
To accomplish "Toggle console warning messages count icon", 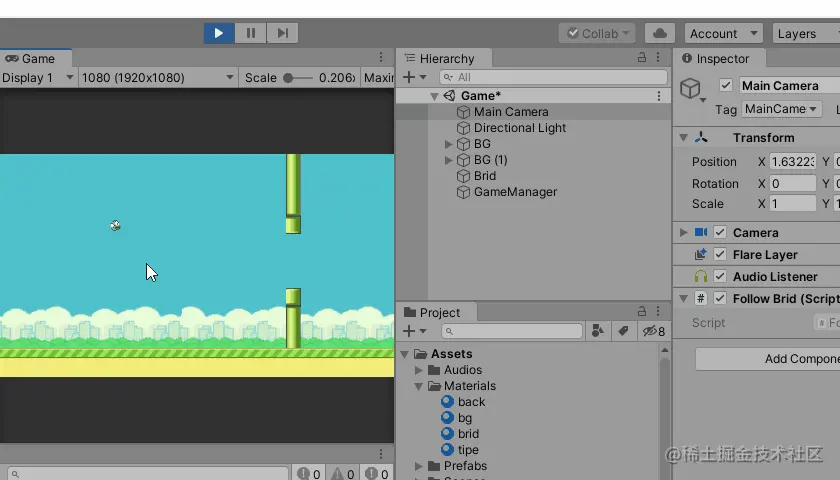I will coord(343,474).
